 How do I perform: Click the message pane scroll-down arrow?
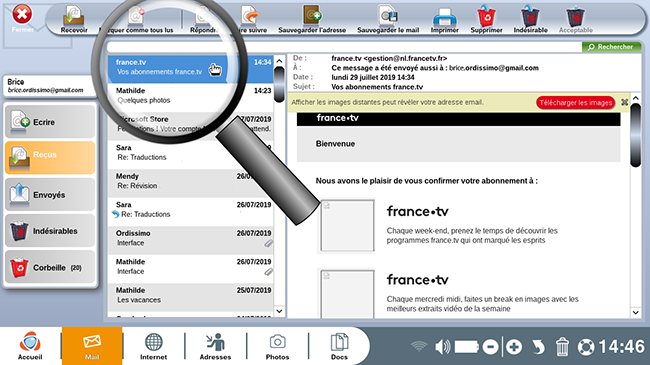click(x=635, y=313)
